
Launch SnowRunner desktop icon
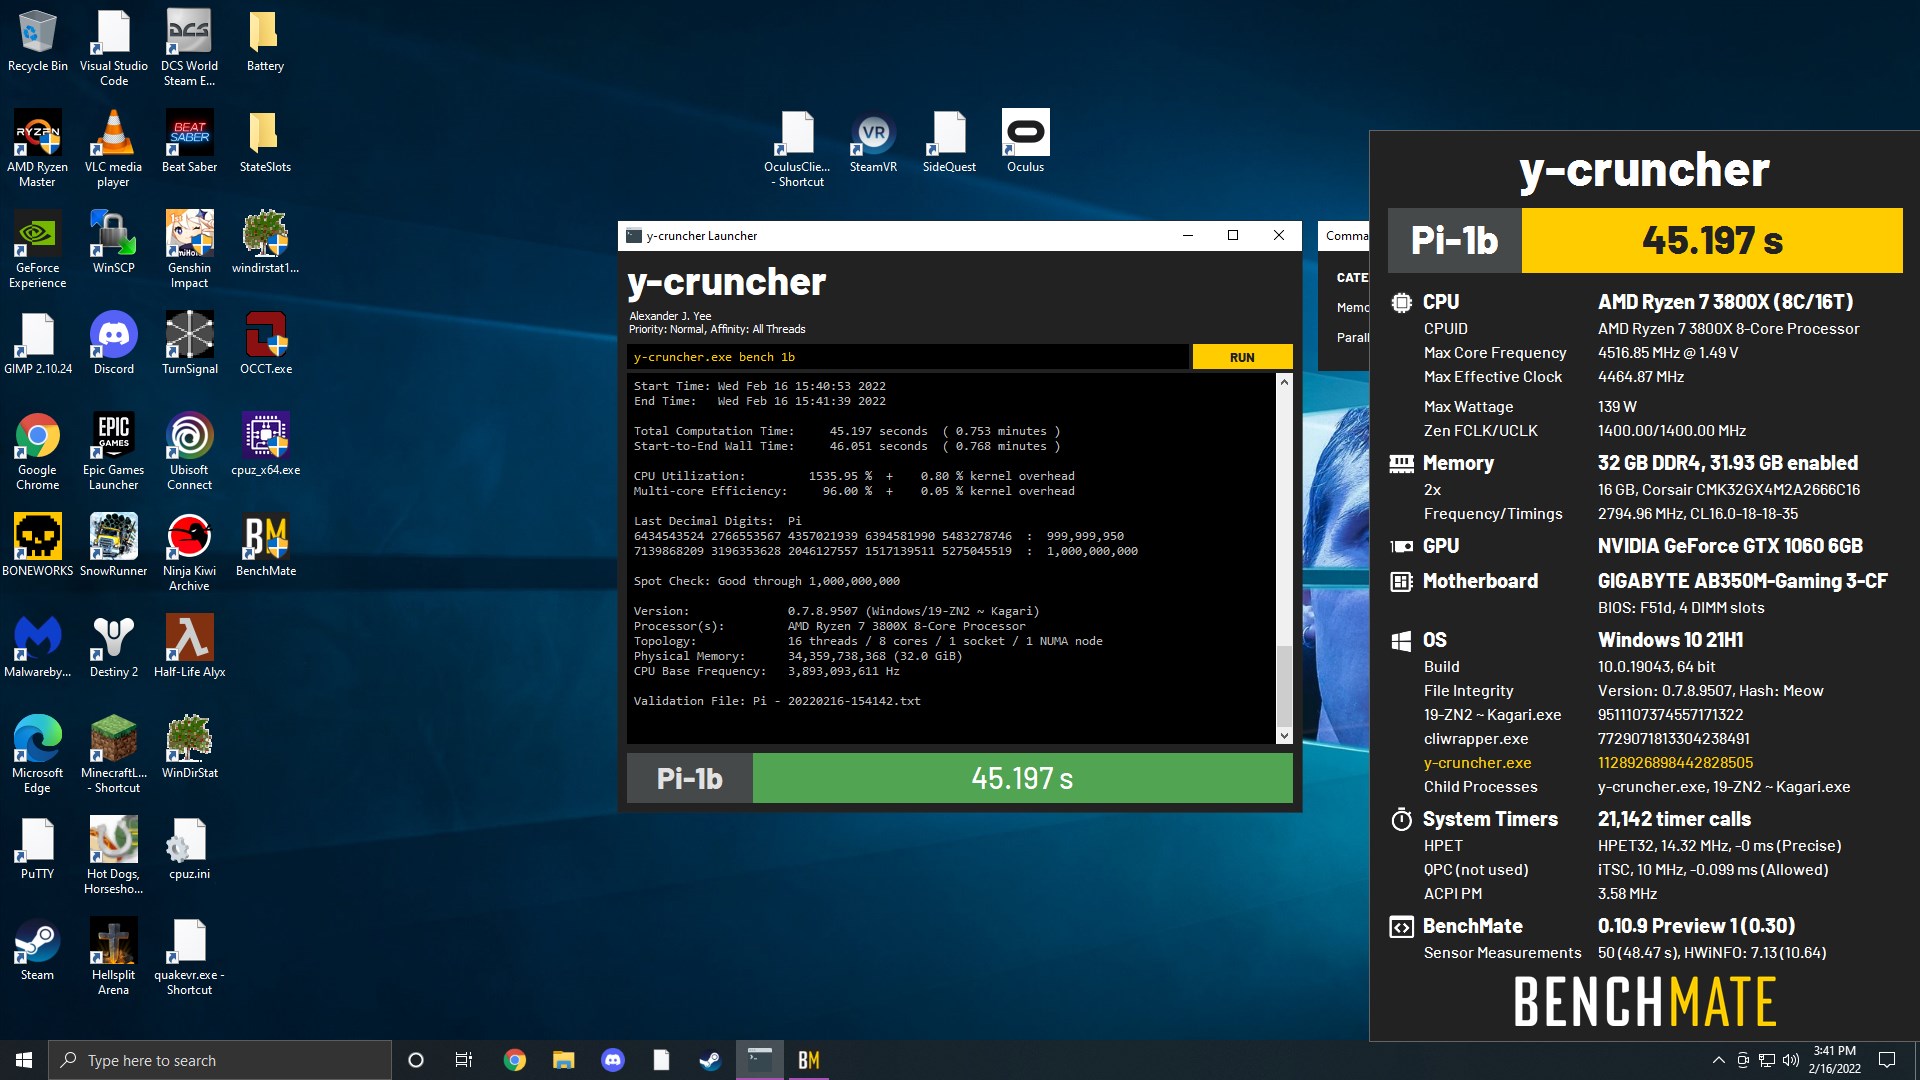point(114,546)
